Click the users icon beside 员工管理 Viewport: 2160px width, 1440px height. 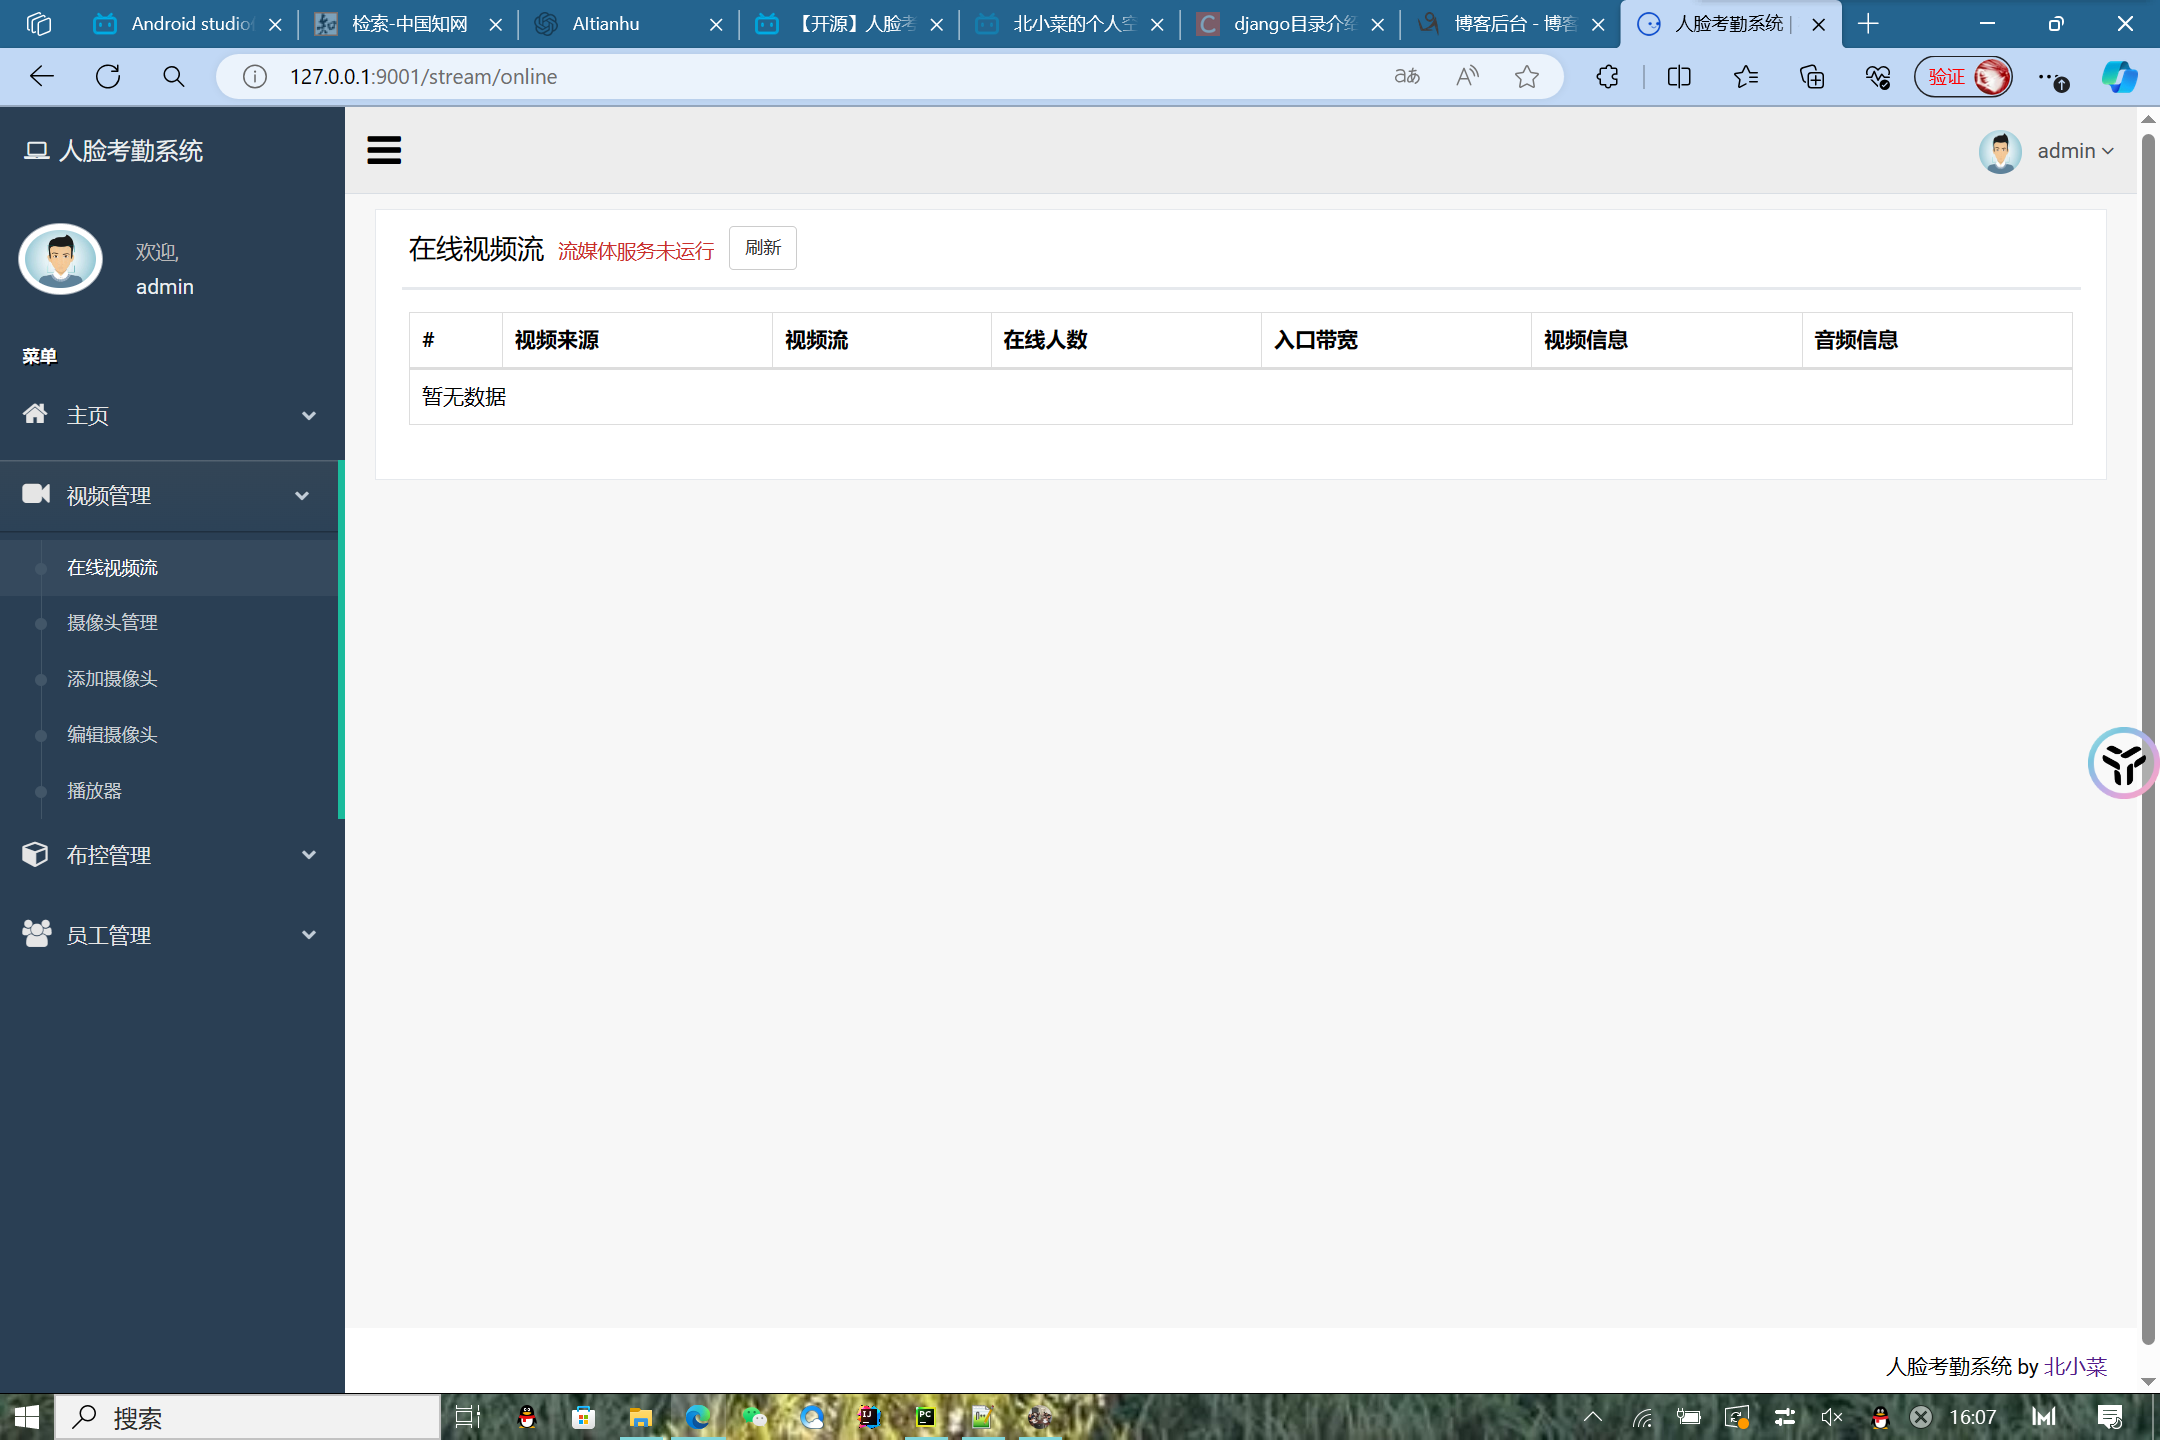(36, 934)
